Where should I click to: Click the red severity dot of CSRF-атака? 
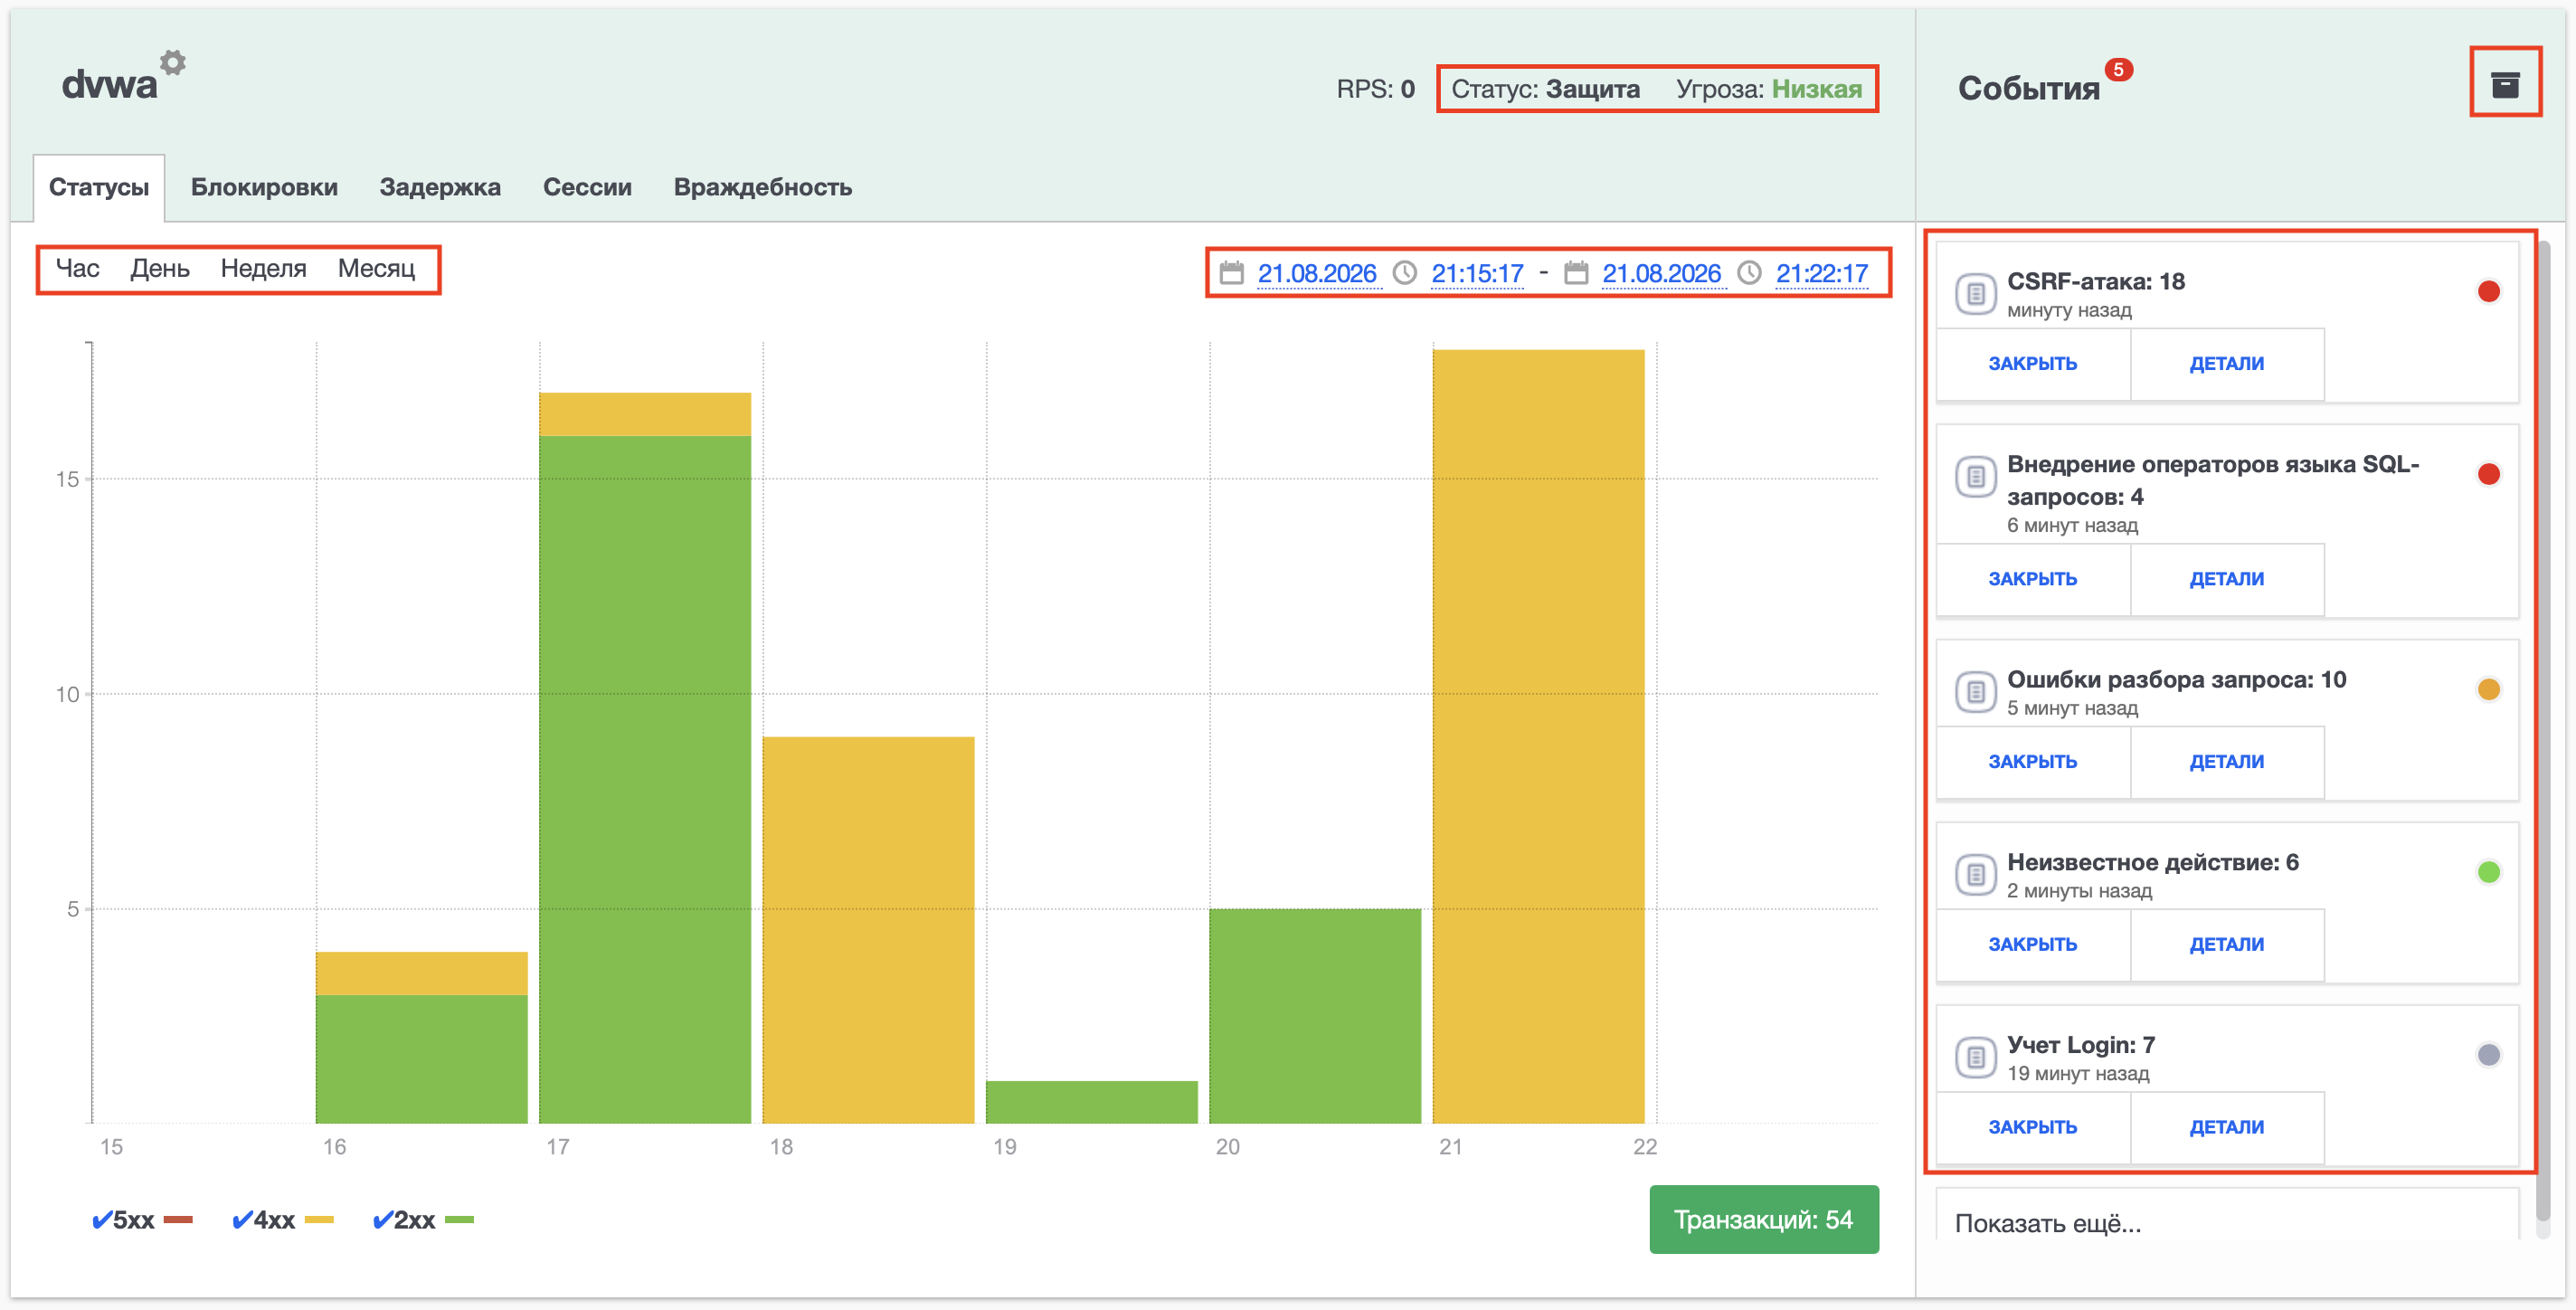[x=2488, y=291]
